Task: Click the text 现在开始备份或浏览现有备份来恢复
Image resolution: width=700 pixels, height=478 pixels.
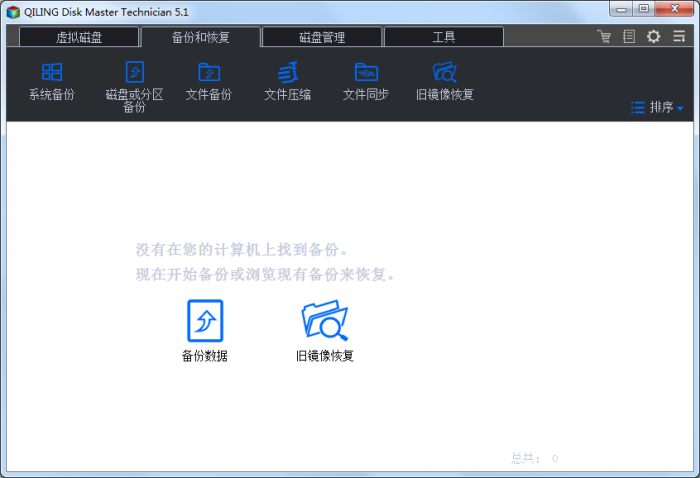Action: click(266, 274)
